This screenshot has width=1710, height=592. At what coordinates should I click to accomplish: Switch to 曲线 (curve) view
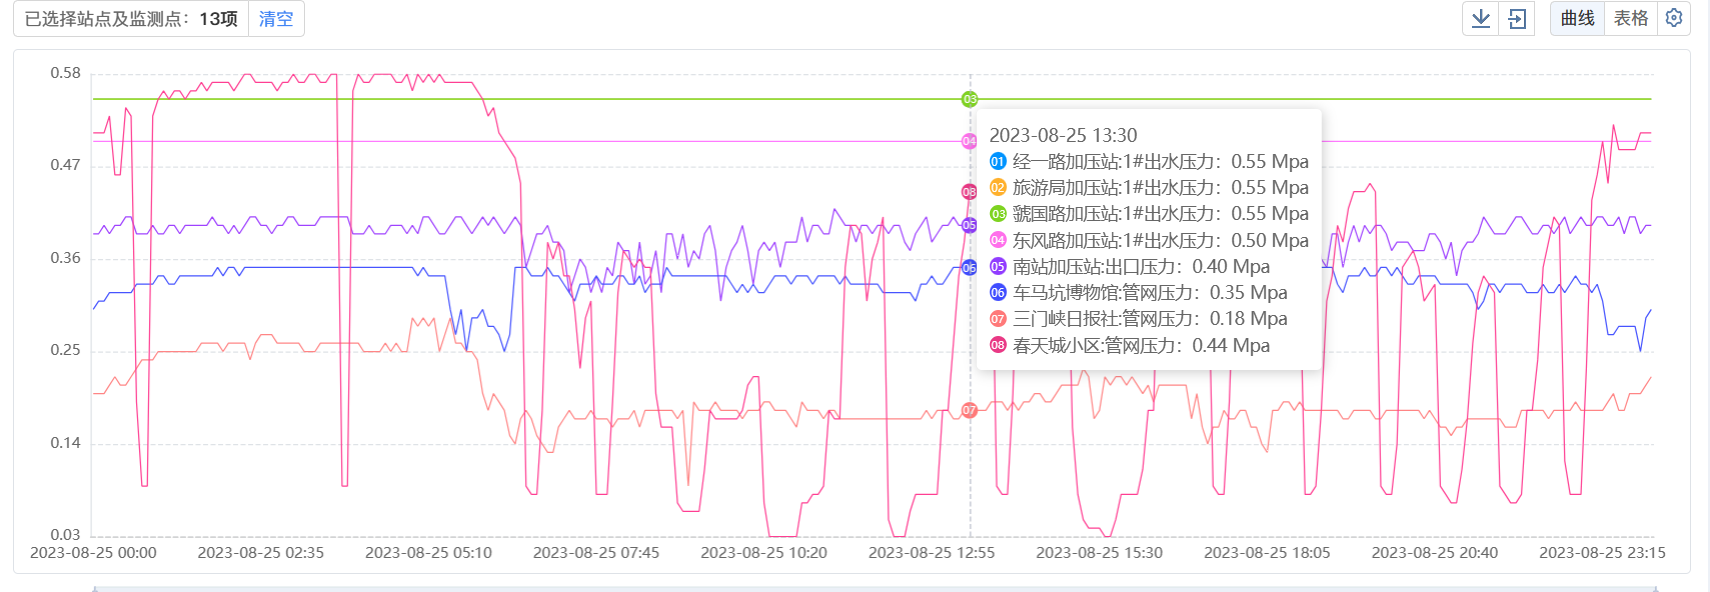tap(1577, 19)
